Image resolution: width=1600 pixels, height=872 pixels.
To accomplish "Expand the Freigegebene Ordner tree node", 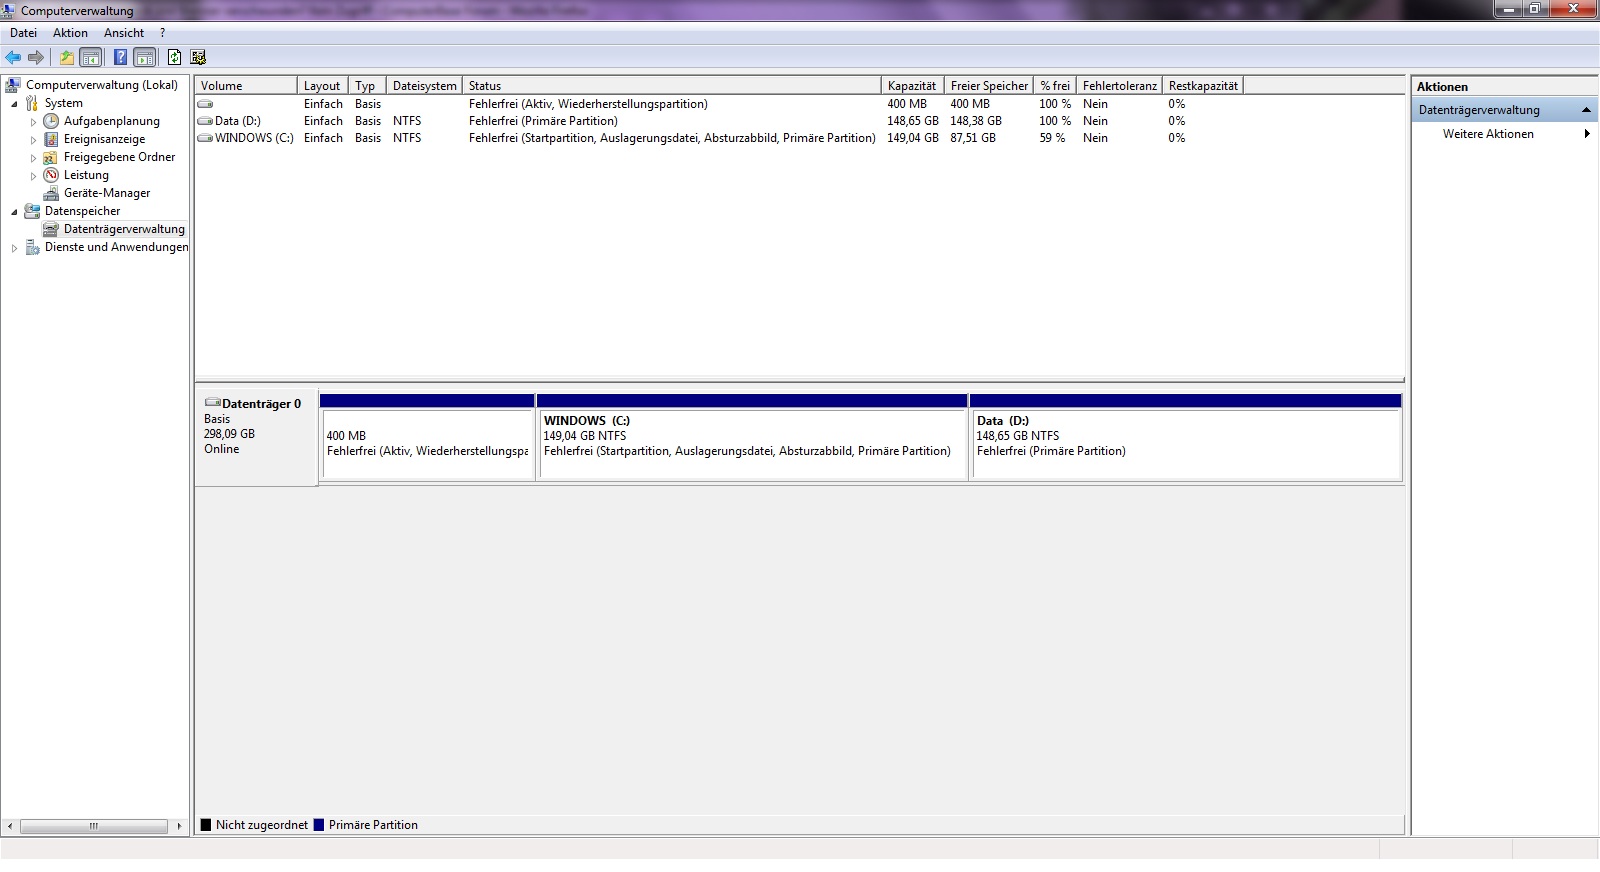I will click(33, 158).
